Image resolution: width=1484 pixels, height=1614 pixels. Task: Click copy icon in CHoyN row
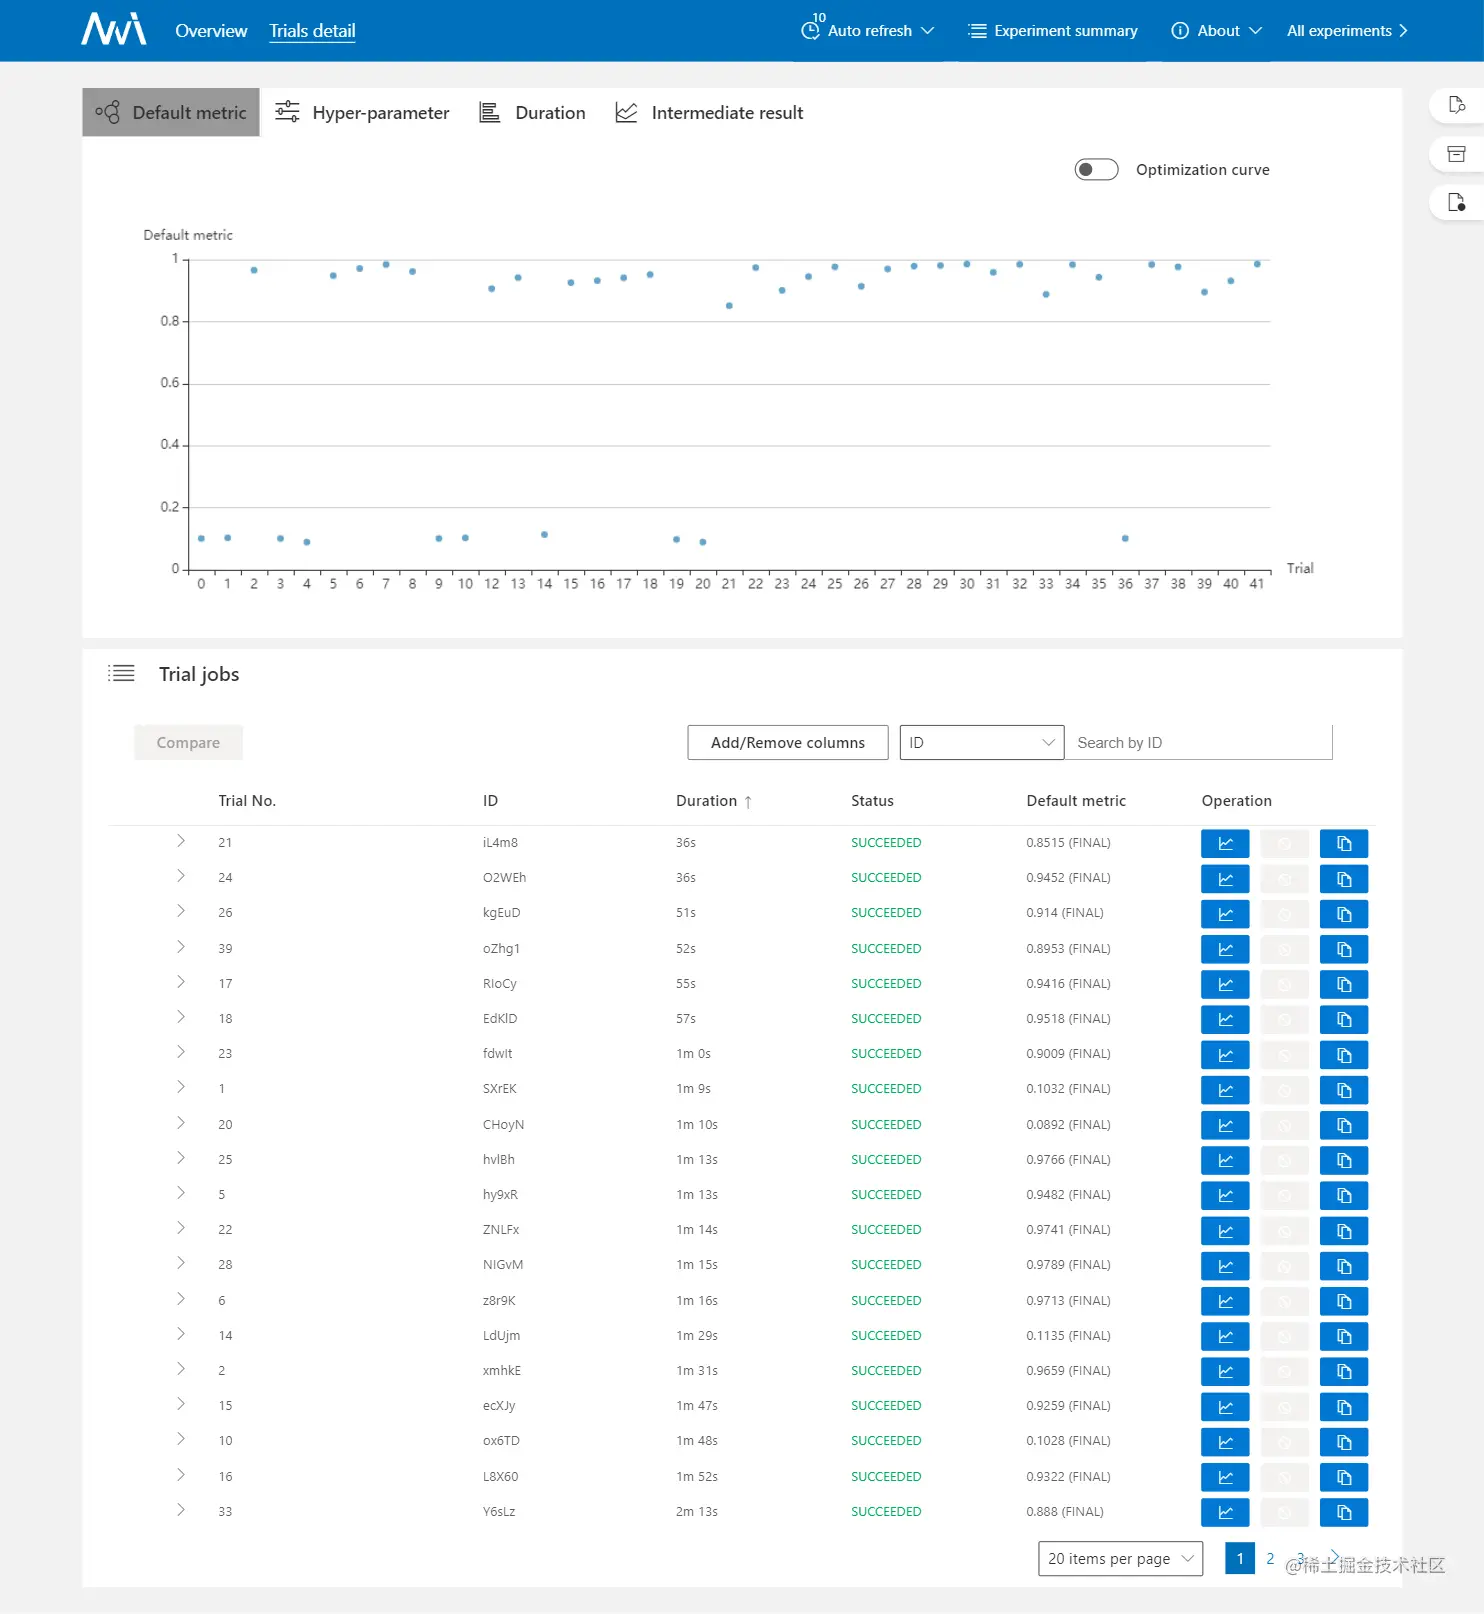[1344, 1125]
